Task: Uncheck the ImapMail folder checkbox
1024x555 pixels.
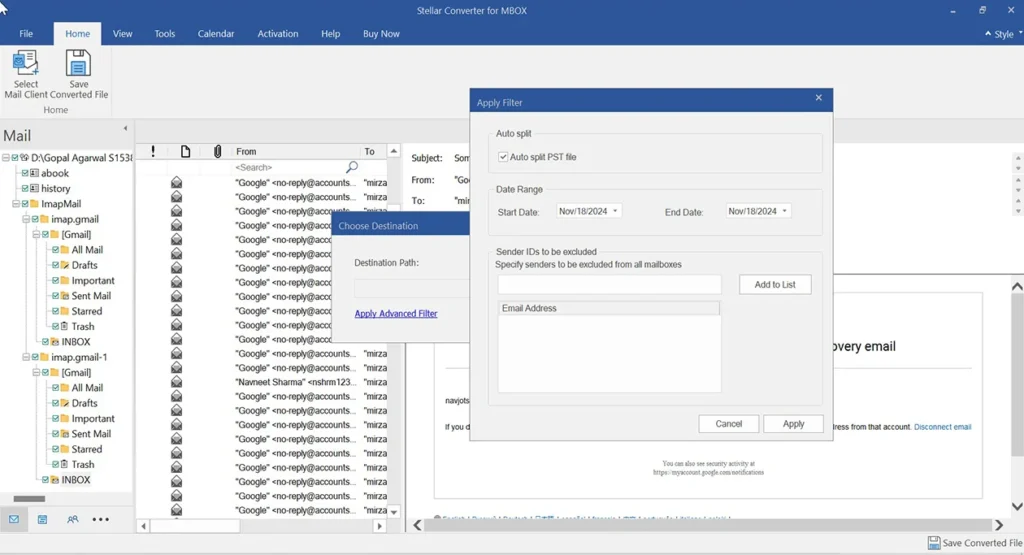Action: [x=25, y=204]
